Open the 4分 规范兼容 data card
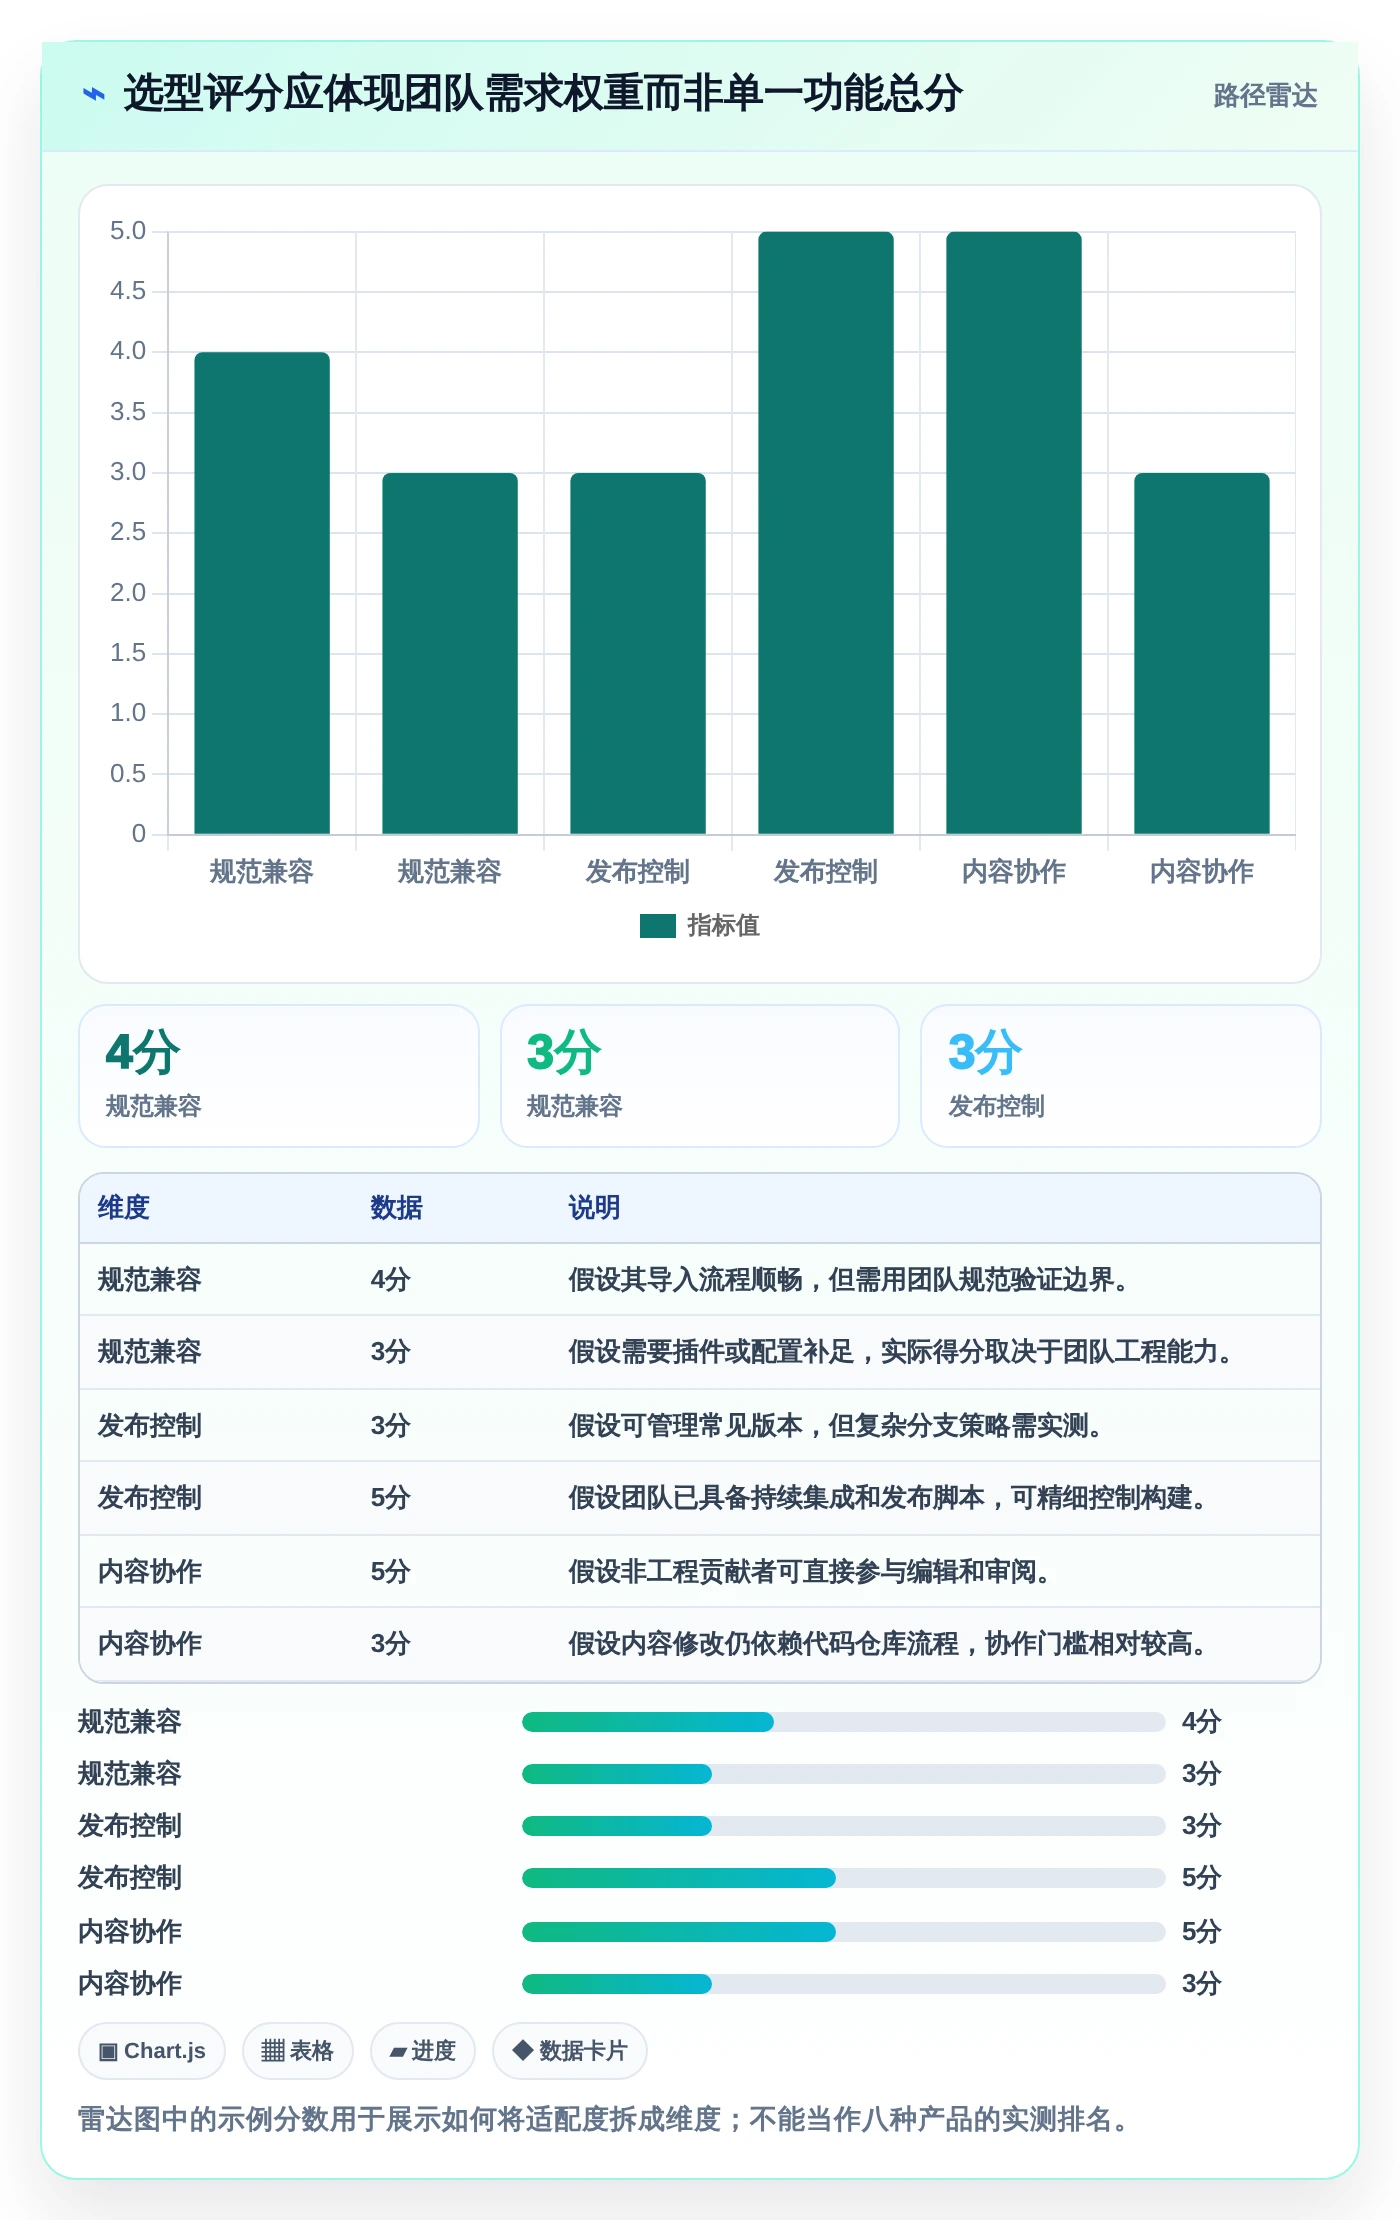 tap(279, 1076)
